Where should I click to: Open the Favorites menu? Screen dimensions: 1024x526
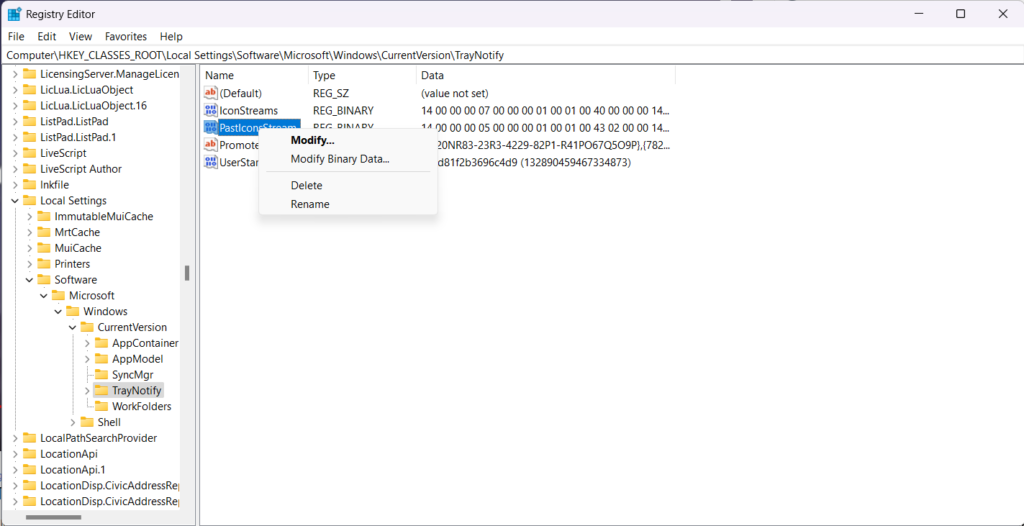(125, 36)
